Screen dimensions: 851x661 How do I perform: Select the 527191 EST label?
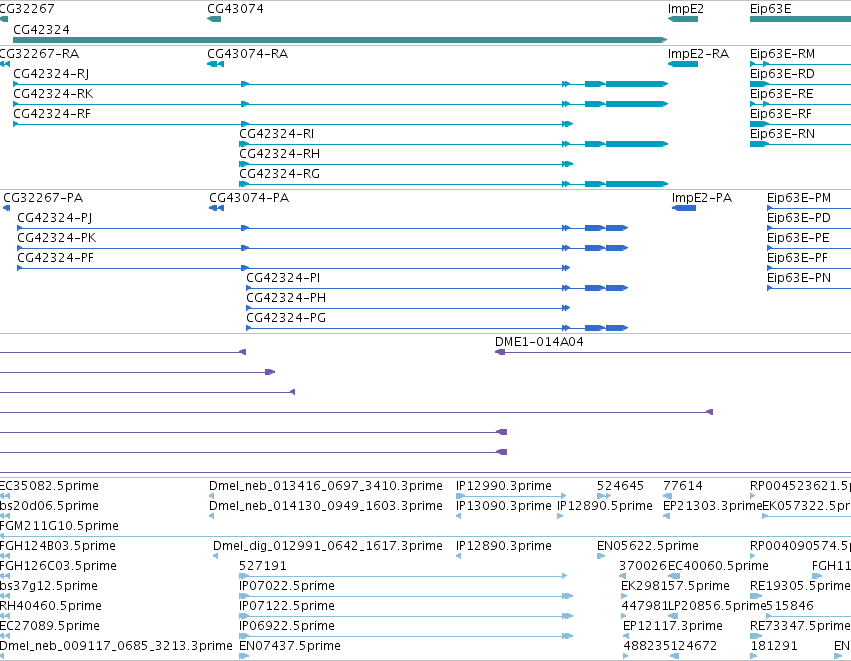click(x=263, y=567)
